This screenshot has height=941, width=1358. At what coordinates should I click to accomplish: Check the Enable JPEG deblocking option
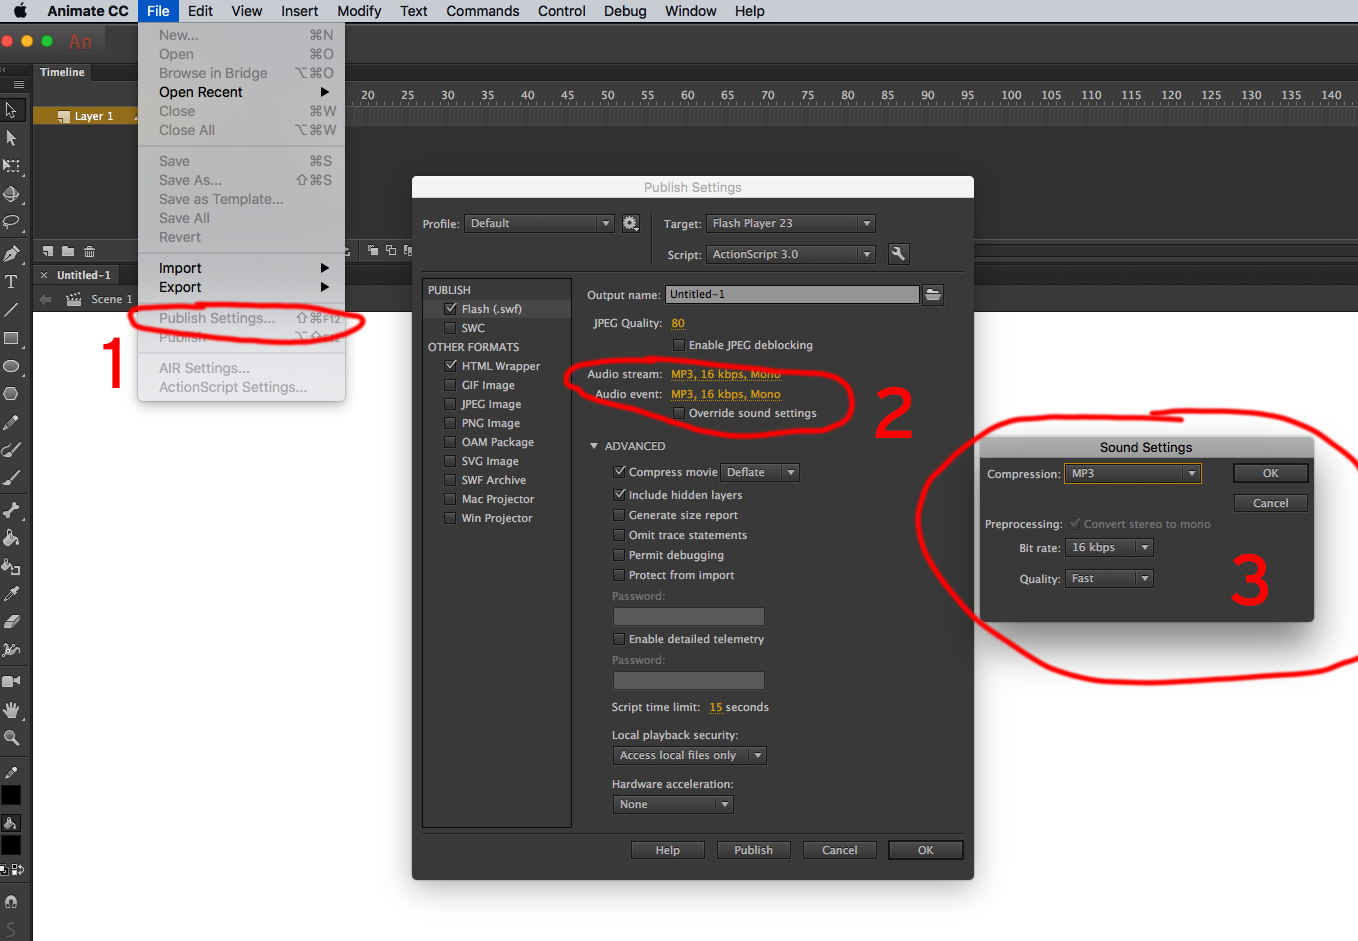pyautogui.click(x=679, y=345)
